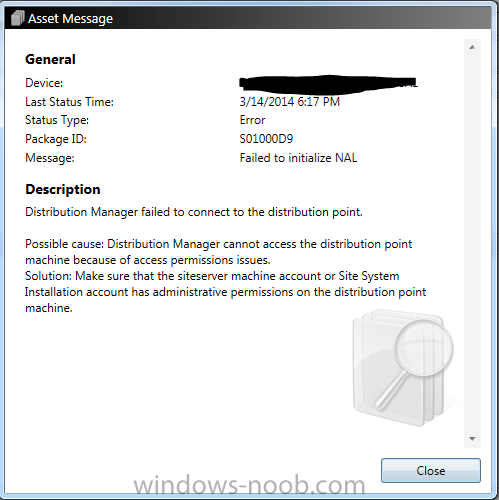Click the 'Possible cause' paragraph text
Screen dimensions: 499x500
tap(219, 252)
